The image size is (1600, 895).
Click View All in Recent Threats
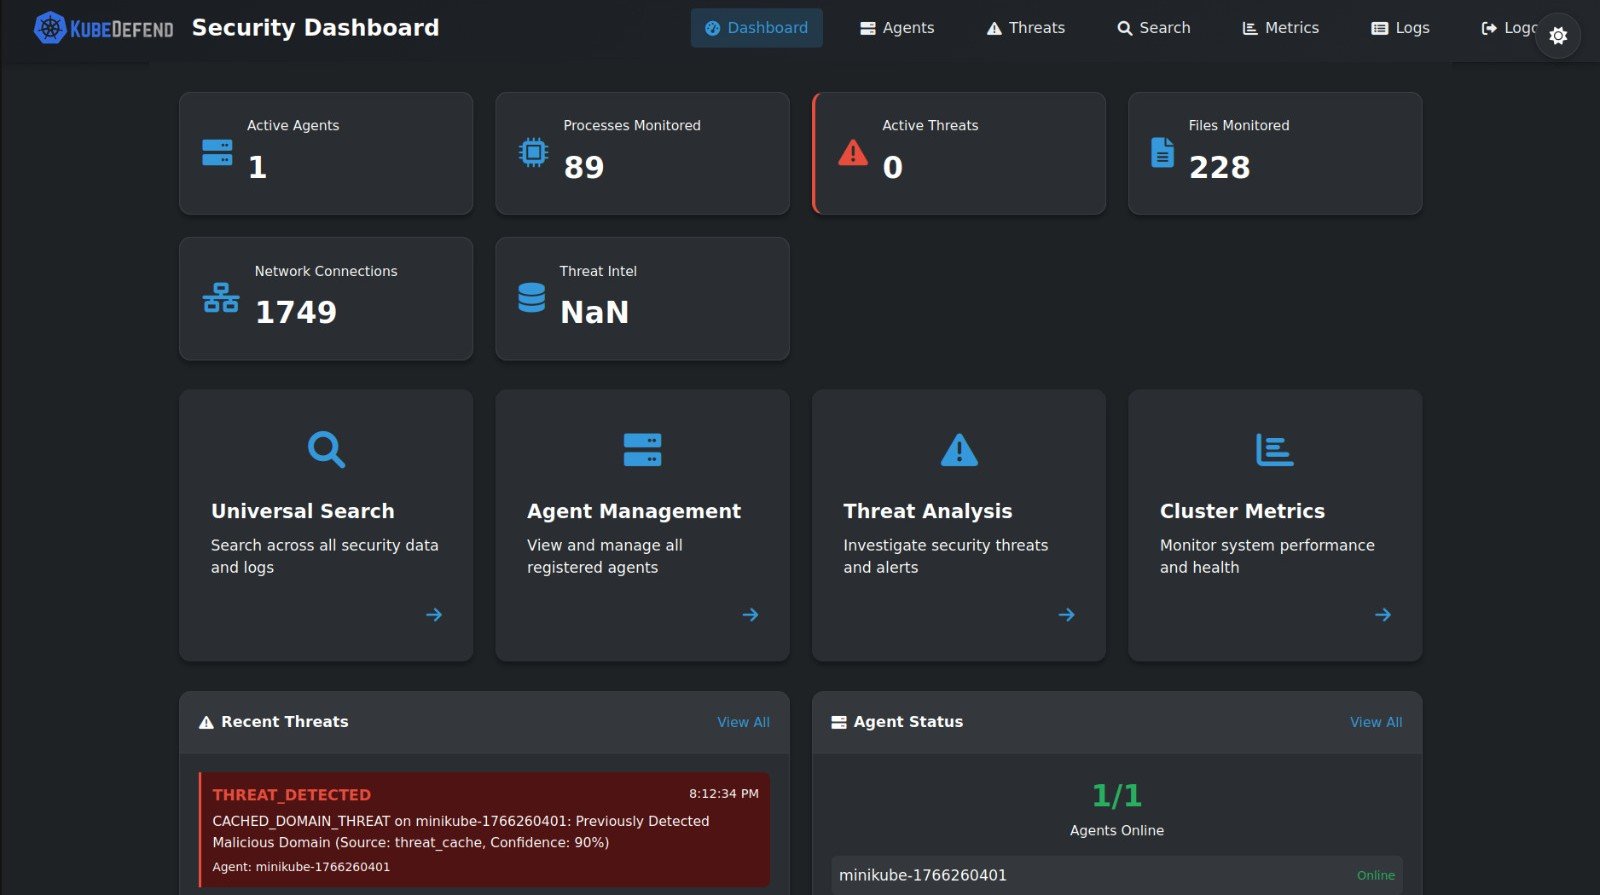pos(743,722)
